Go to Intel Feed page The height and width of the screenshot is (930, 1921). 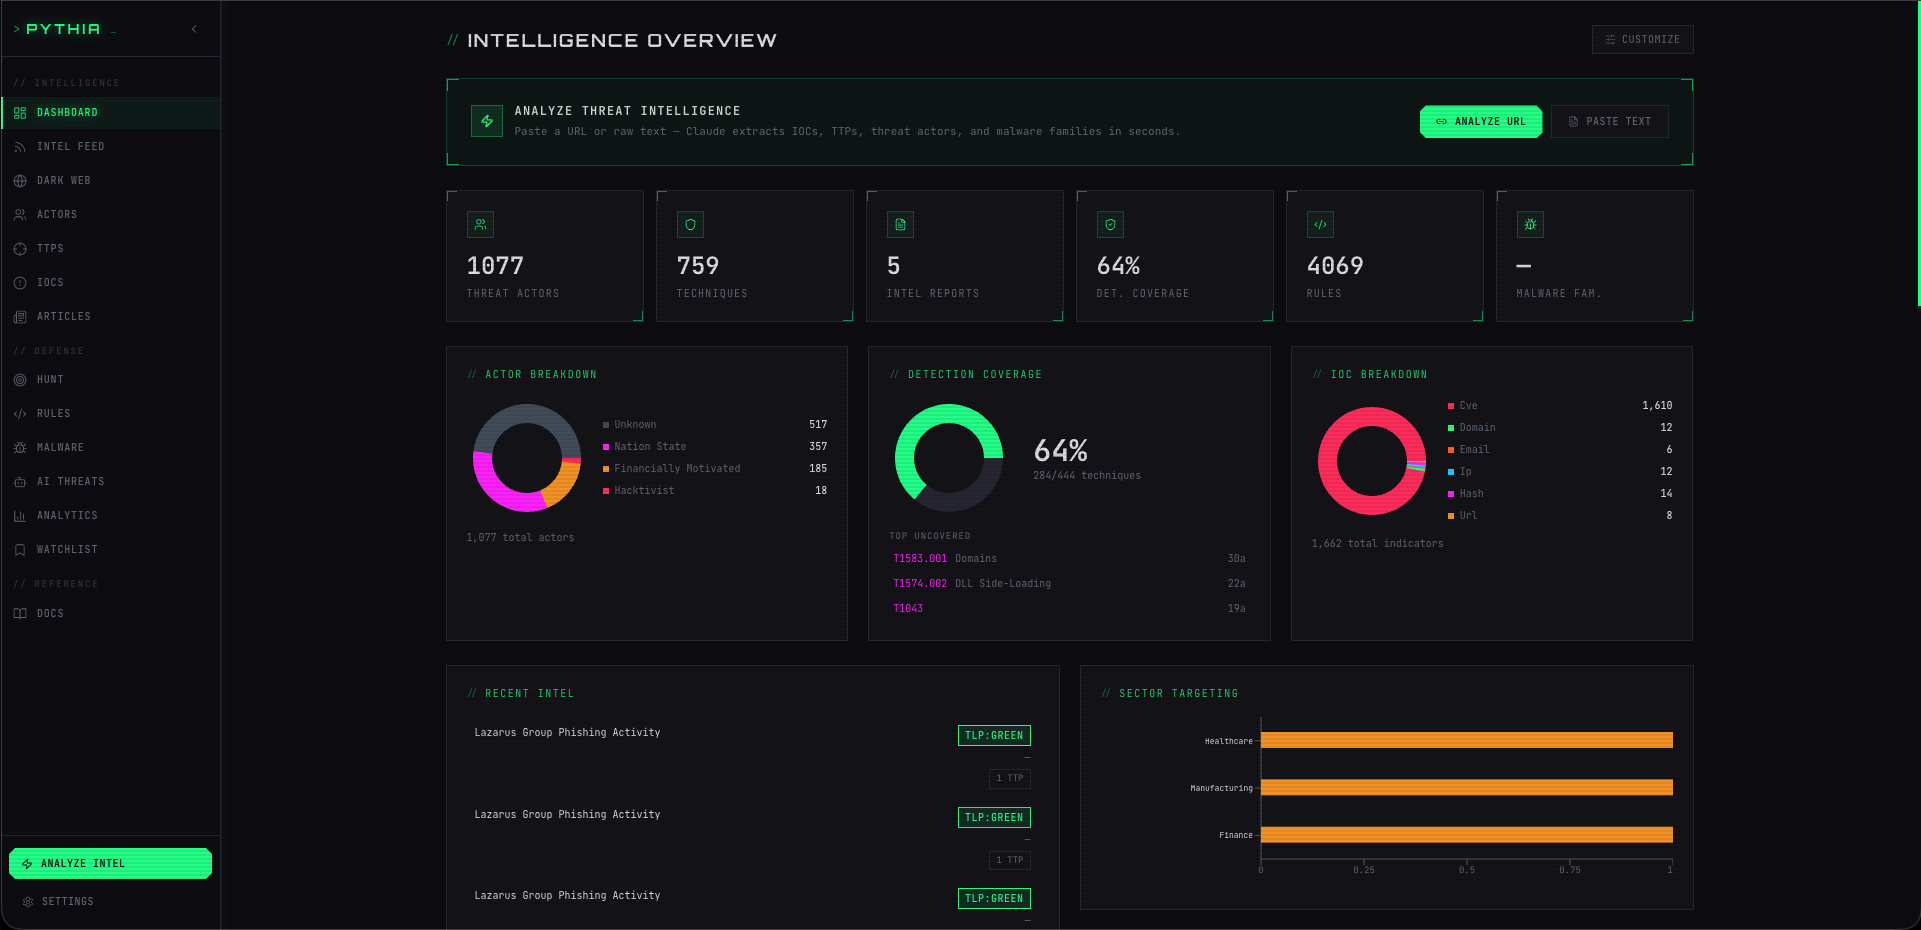pyautogui.click(x=111, y=147)
